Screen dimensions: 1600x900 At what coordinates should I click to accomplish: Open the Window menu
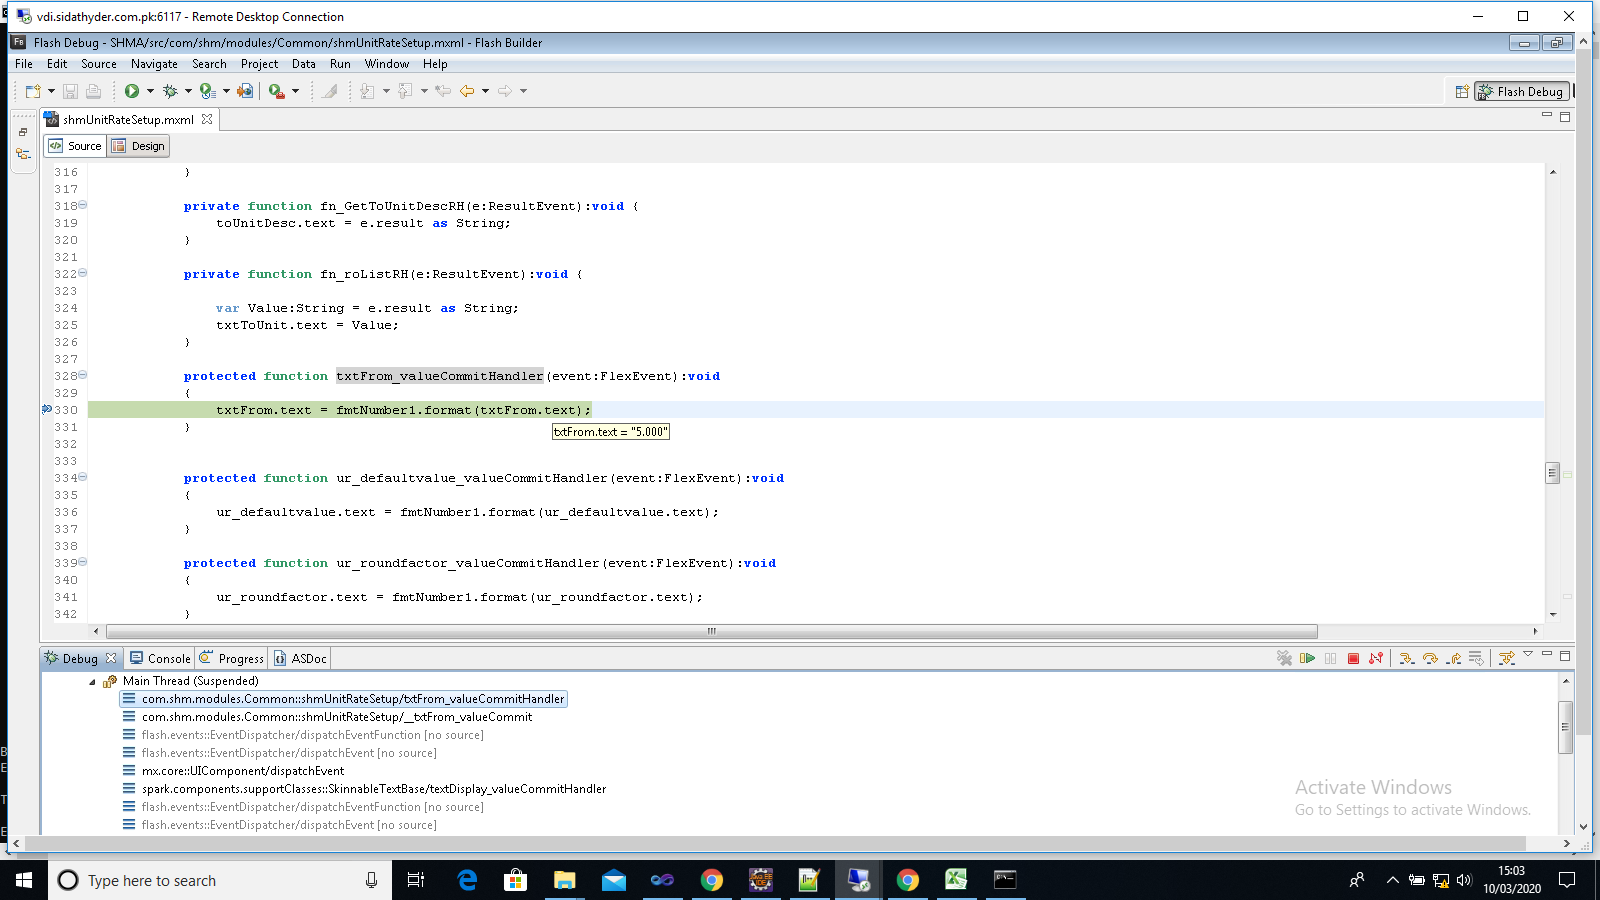(x=386, y=64)
